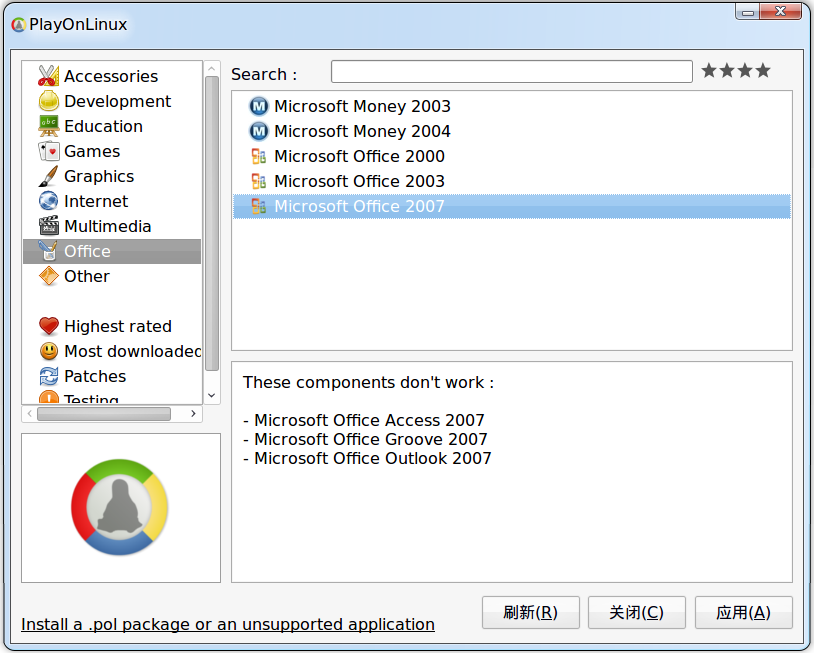Select the Other category label
The height and width of the screenshot is (653, 814).
(x=87, y=276)
